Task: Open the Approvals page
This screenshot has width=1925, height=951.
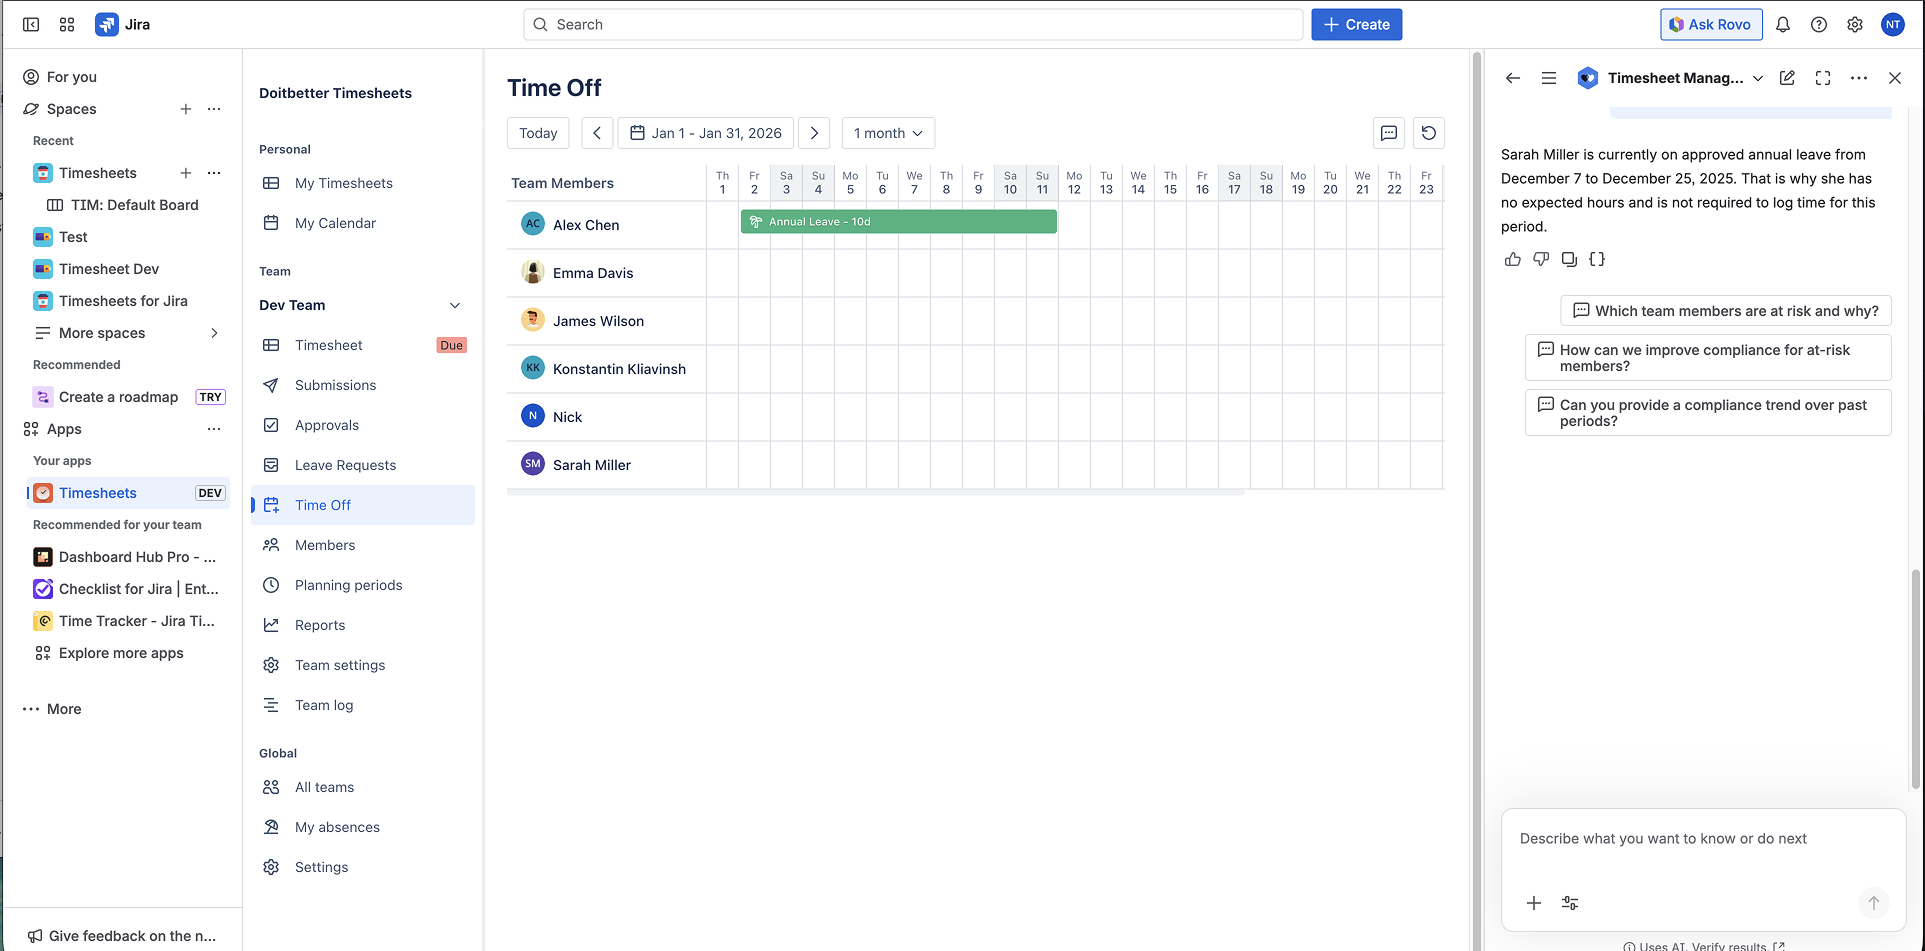Action: click(x=362, y=425)
